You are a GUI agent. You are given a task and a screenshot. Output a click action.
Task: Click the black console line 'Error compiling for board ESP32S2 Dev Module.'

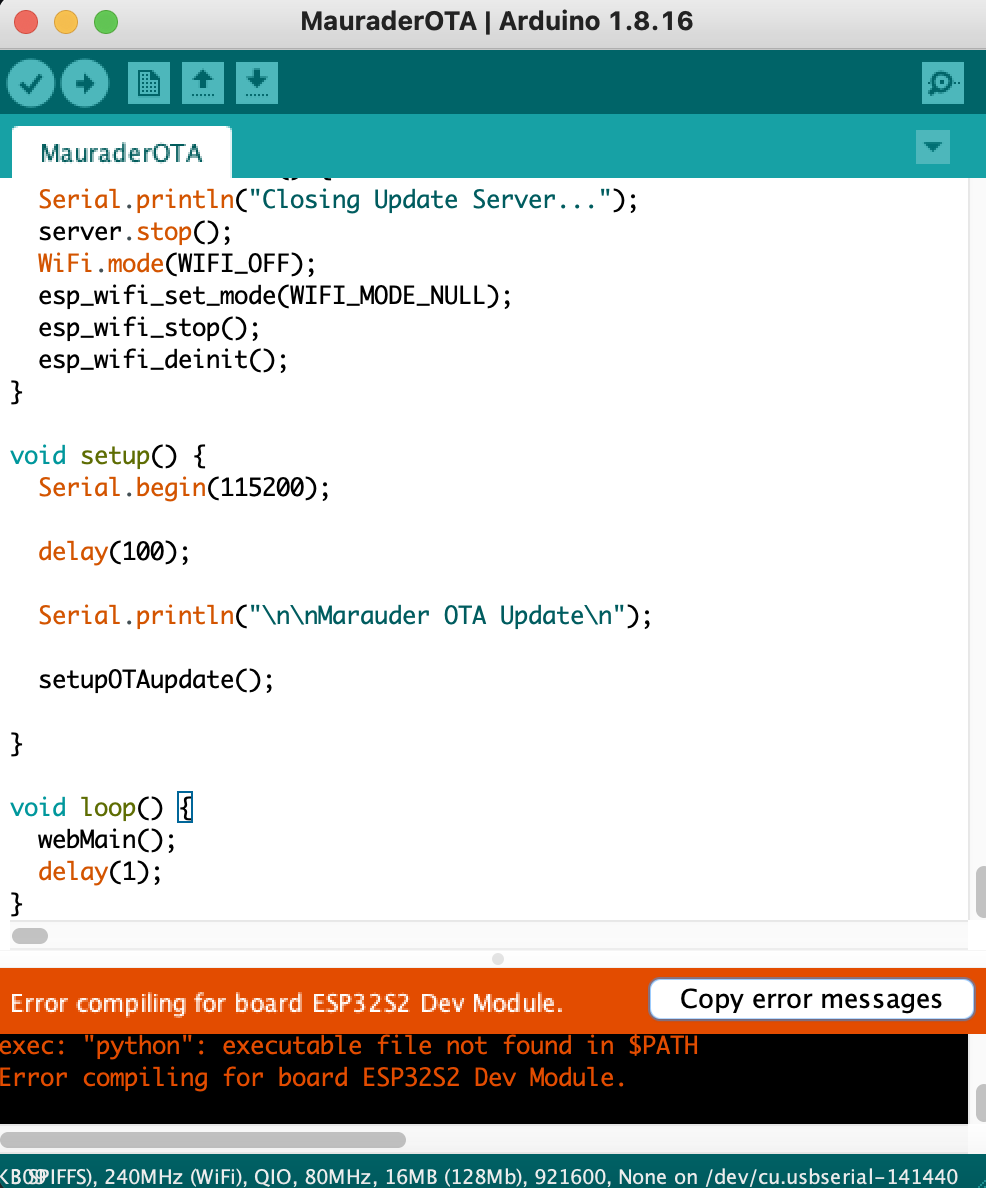pyautogui.click(x=313, y=1077)
